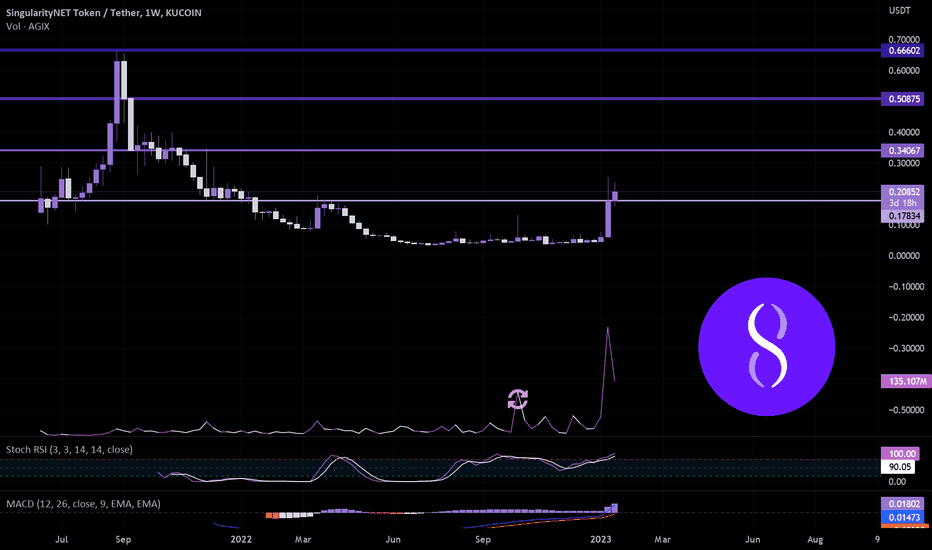
Task: Click the Sep label beside 2022 on time axis
Action: [123, 539]
